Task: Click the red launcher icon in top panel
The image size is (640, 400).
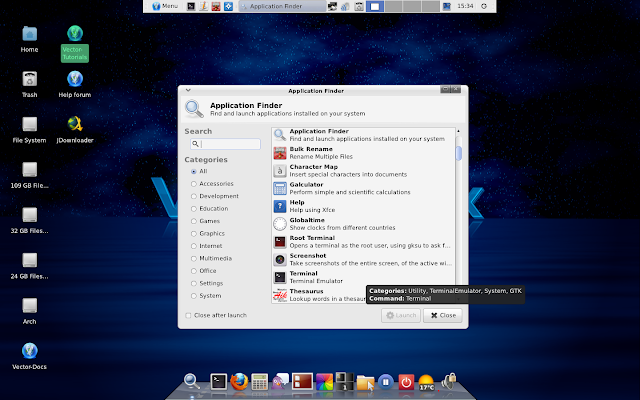Action: coord(216,6)
